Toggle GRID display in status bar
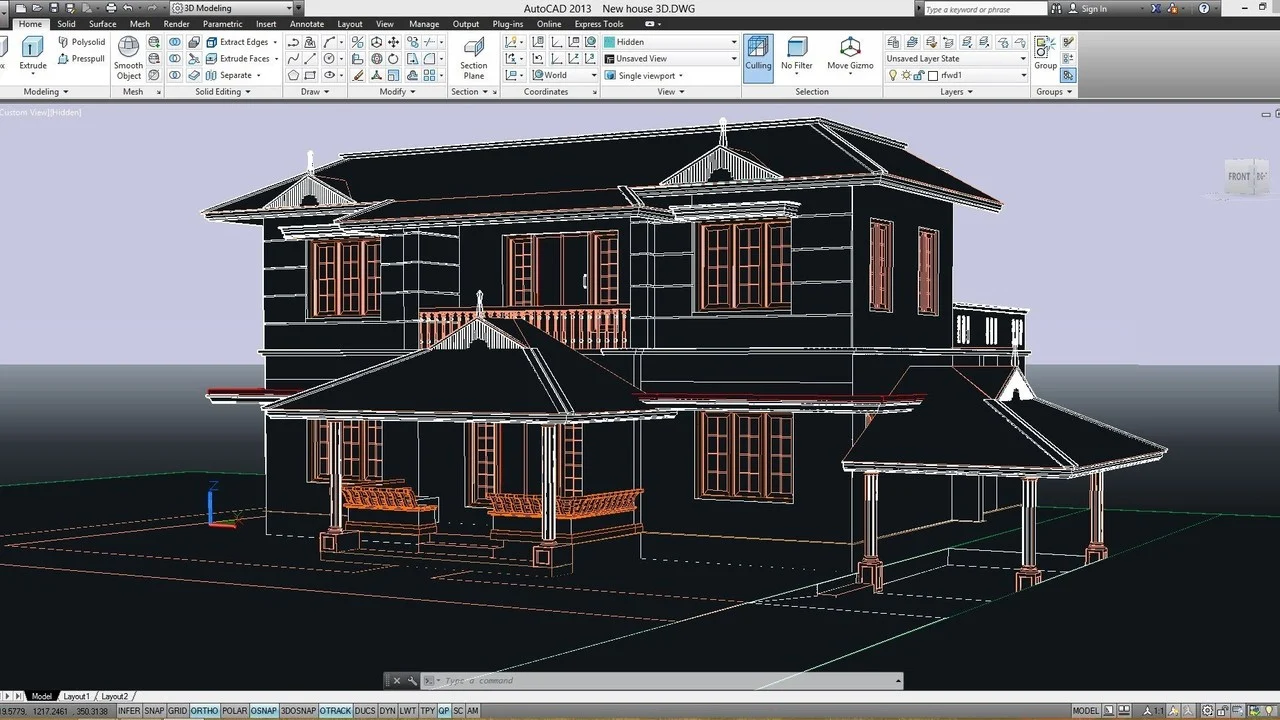The height and width of the screenshot is (720, 1280). click(x=177, y=711)
